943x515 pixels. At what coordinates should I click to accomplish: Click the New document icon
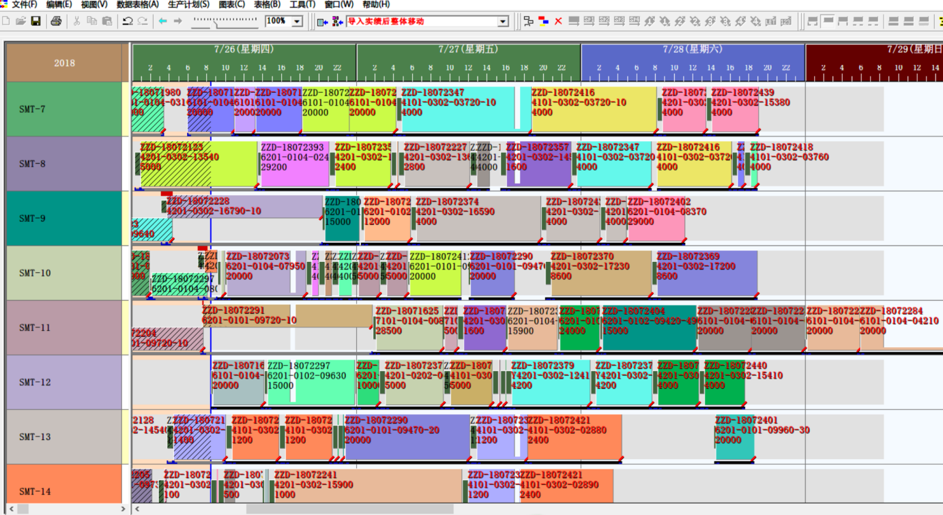[x=7, y=21]
